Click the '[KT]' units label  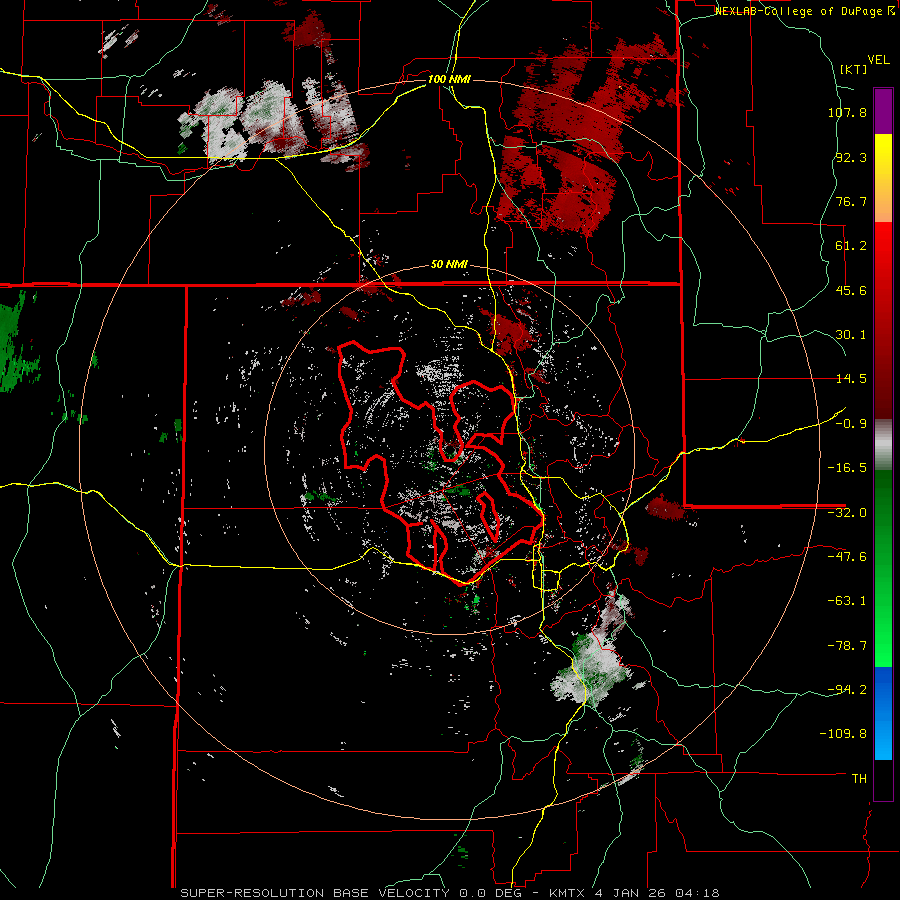854,69
